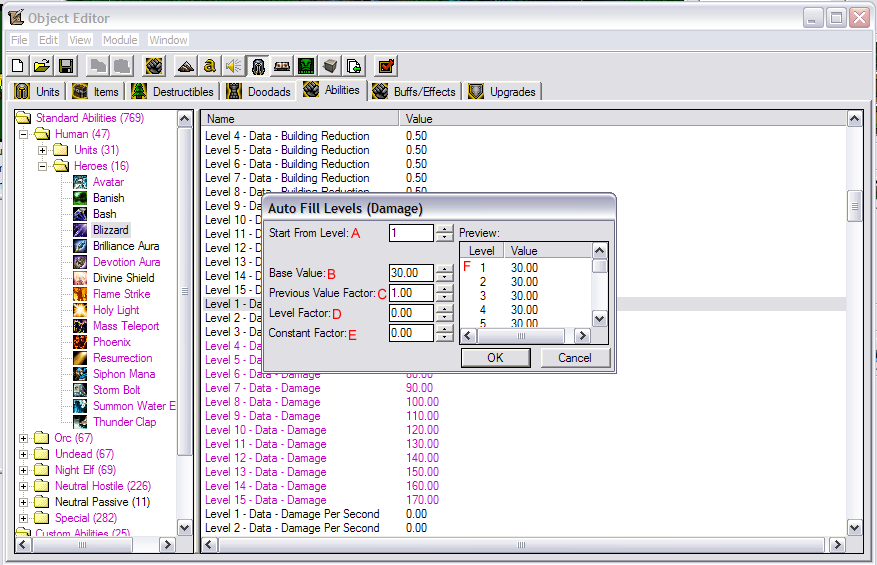Click the New file toolbar icon
This screenshot has width=877, height=565.
click(x=18, y=66)
